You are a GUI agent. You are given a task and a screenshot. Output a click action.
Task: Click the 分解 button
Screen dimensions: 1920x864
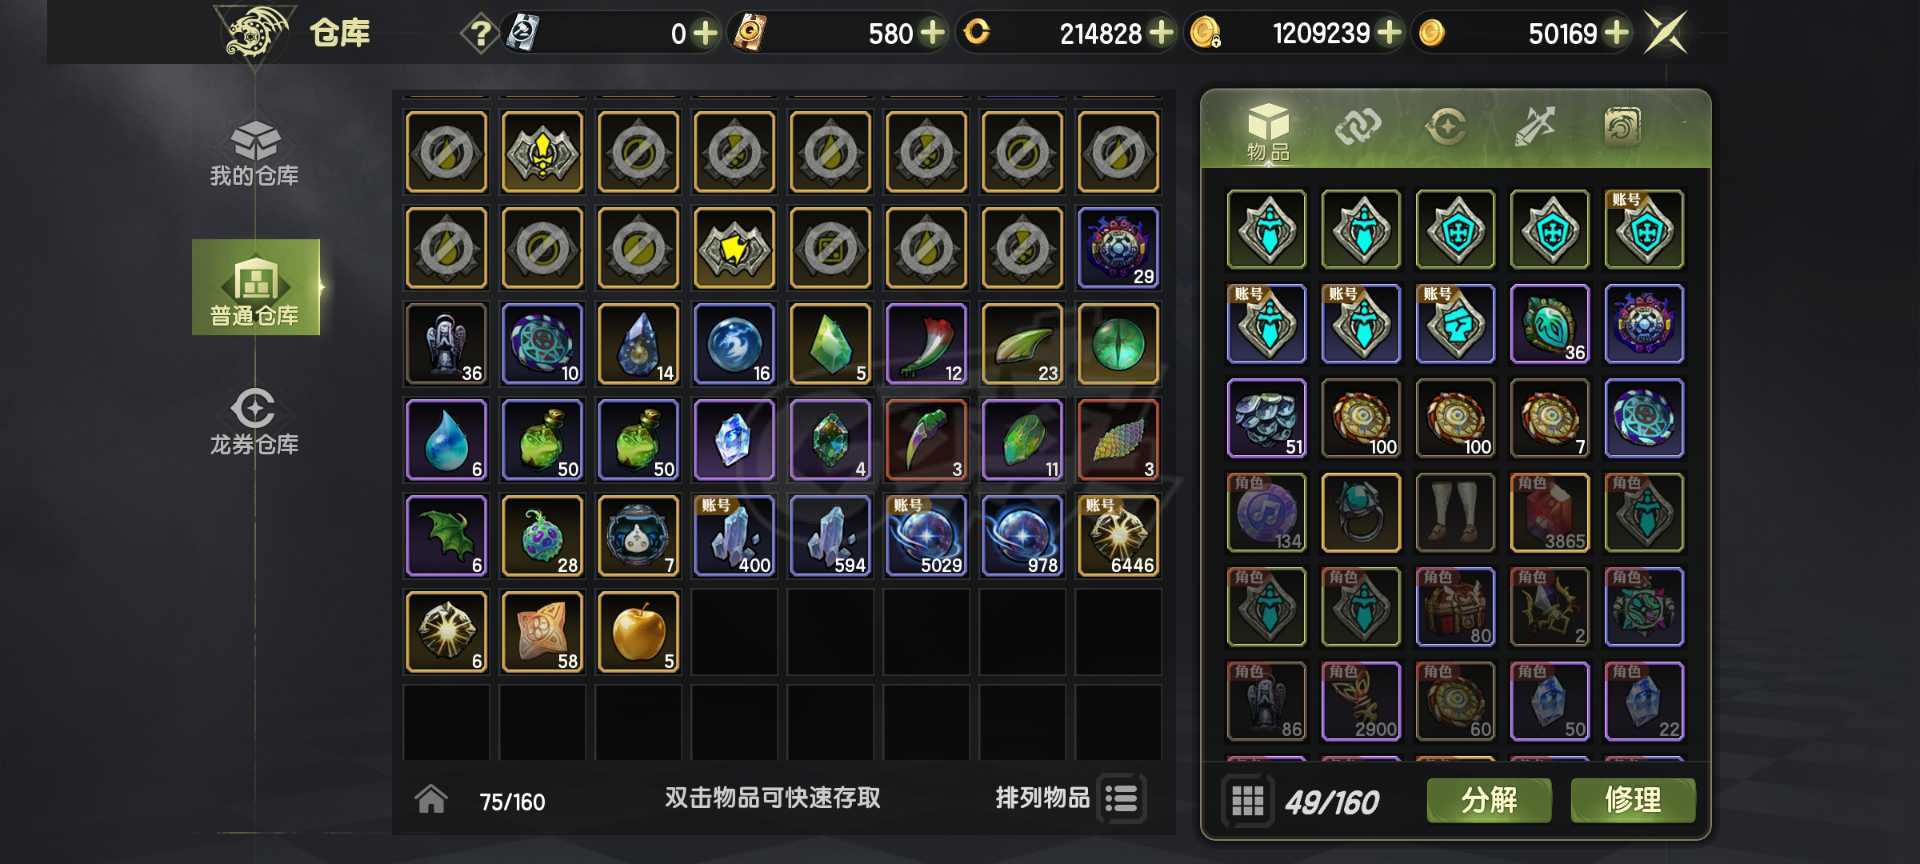tap(1489, 800)
